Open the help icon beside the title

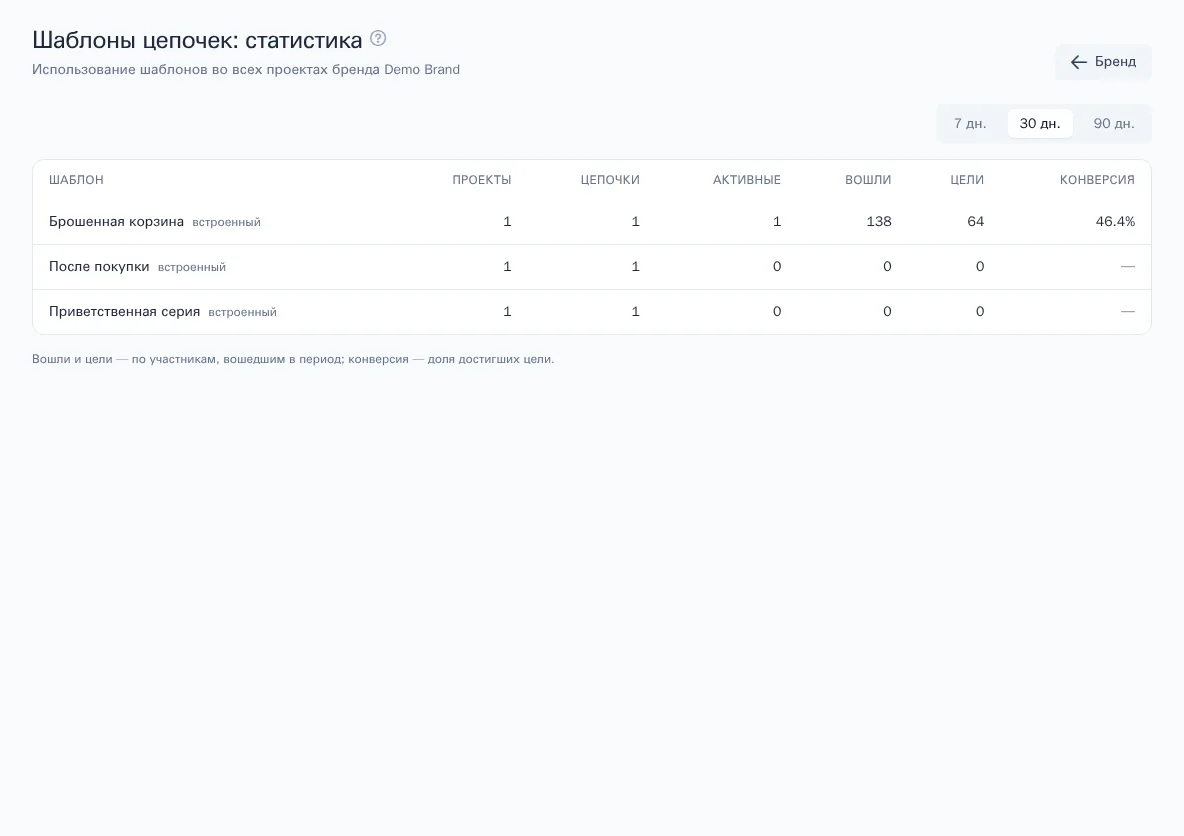378,38
